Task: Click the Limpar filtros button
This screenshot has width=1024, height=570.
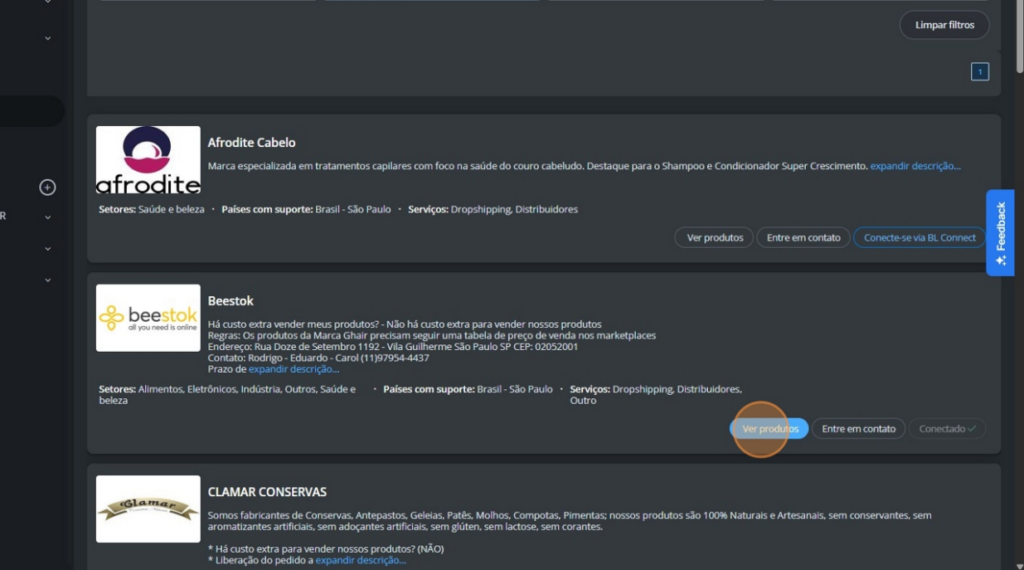Action: [x=944, y=25]
